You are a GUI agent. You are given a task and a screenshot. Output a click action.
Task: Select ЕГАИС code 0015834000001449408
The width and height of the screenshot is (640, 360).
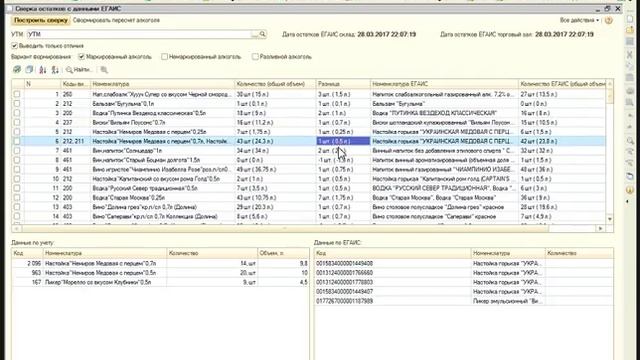tap(344, 264)
